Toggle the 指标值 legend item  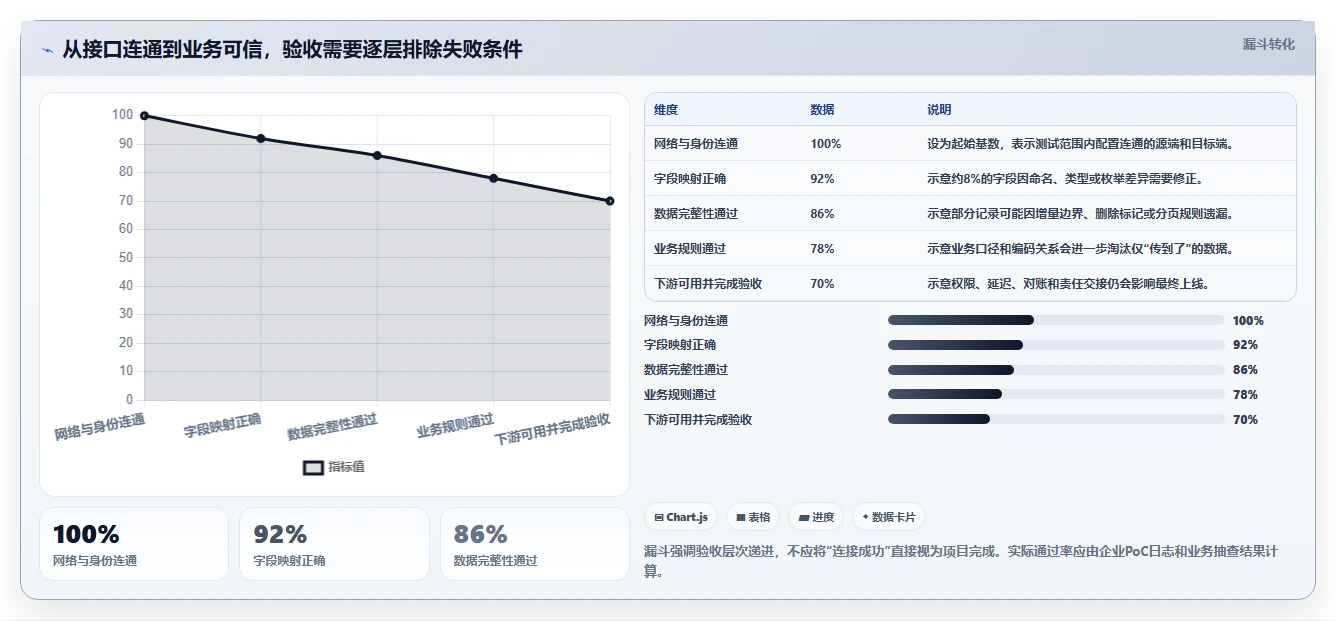tap(334, 467)
